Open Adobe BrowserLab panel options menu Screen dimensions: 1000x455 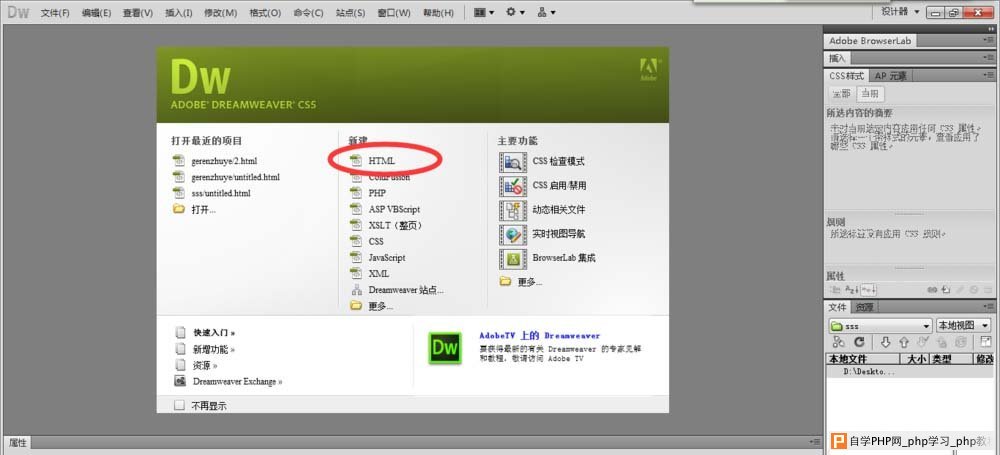(x=990, y=40)
